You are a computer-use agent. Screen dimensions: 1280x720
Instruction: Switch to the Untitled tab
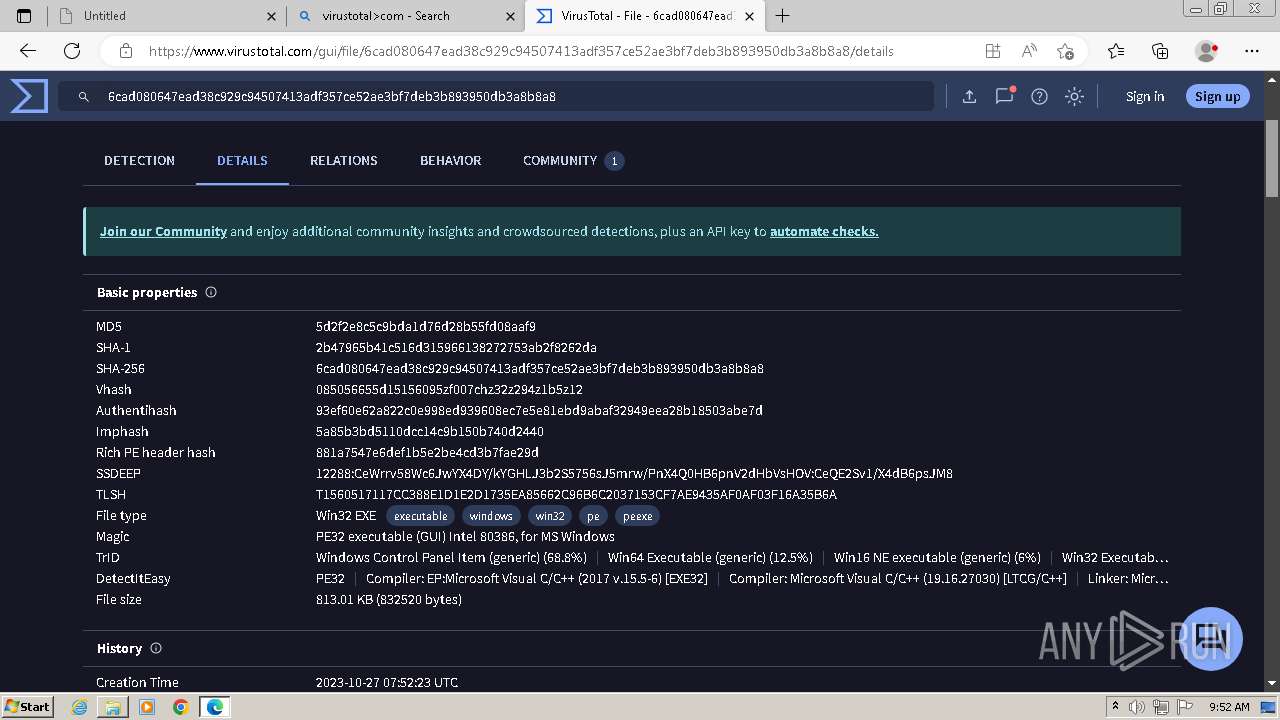167,16
